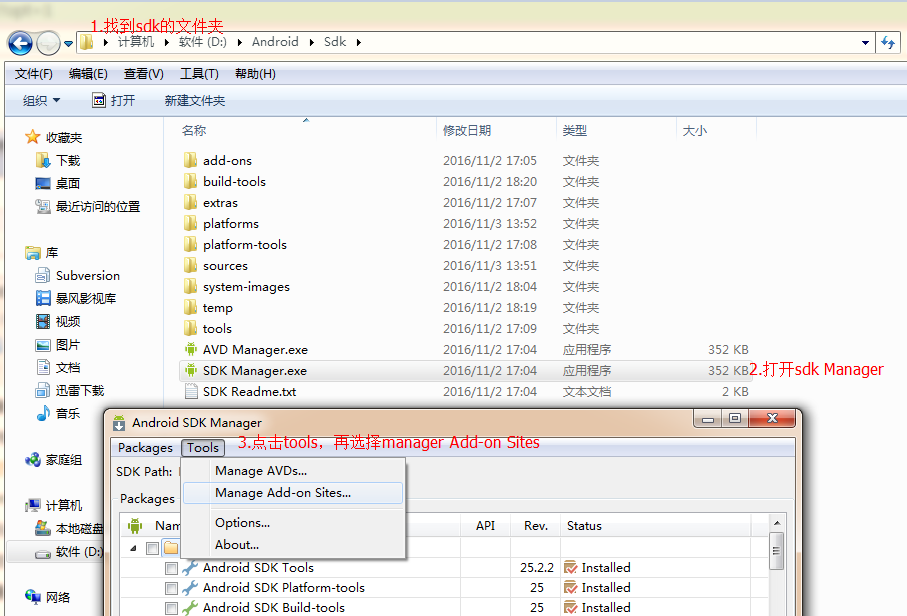This screenshot has width=907, height=616.
Task: Check the Android SDK Platform-tools checkbox
Action: point(171,589)
